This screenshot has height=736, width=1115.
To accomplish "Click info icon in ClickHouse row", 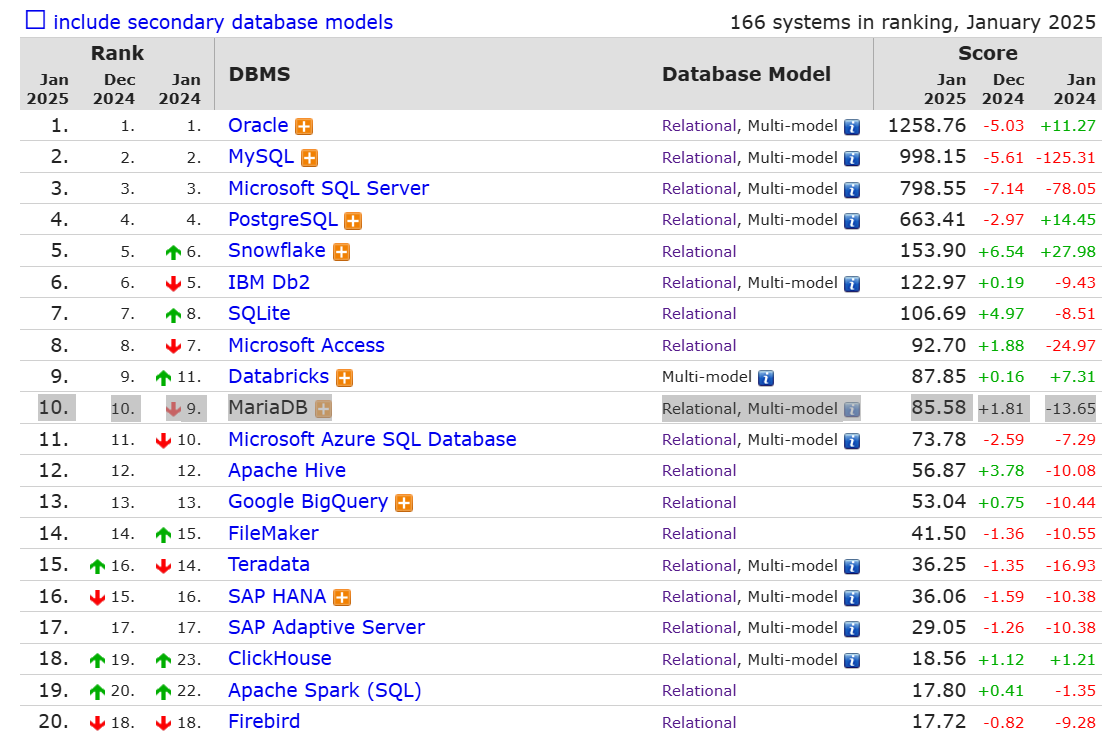I will (852, 661).
